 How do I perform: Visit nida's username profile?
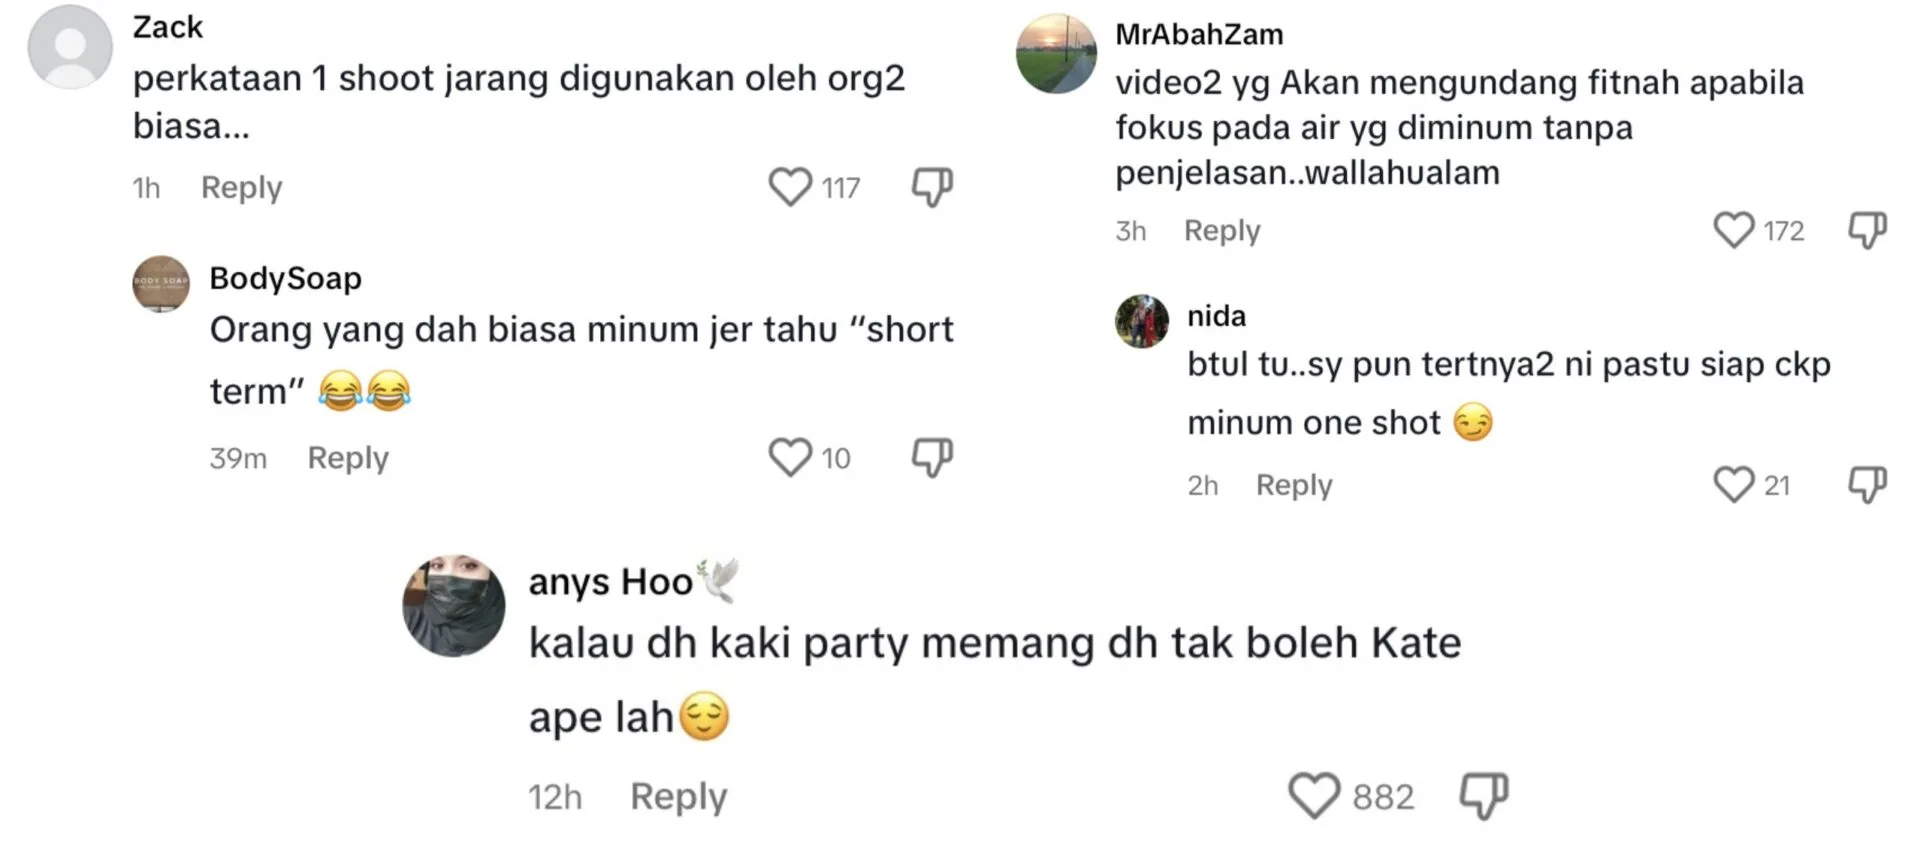coord(1216,316)
